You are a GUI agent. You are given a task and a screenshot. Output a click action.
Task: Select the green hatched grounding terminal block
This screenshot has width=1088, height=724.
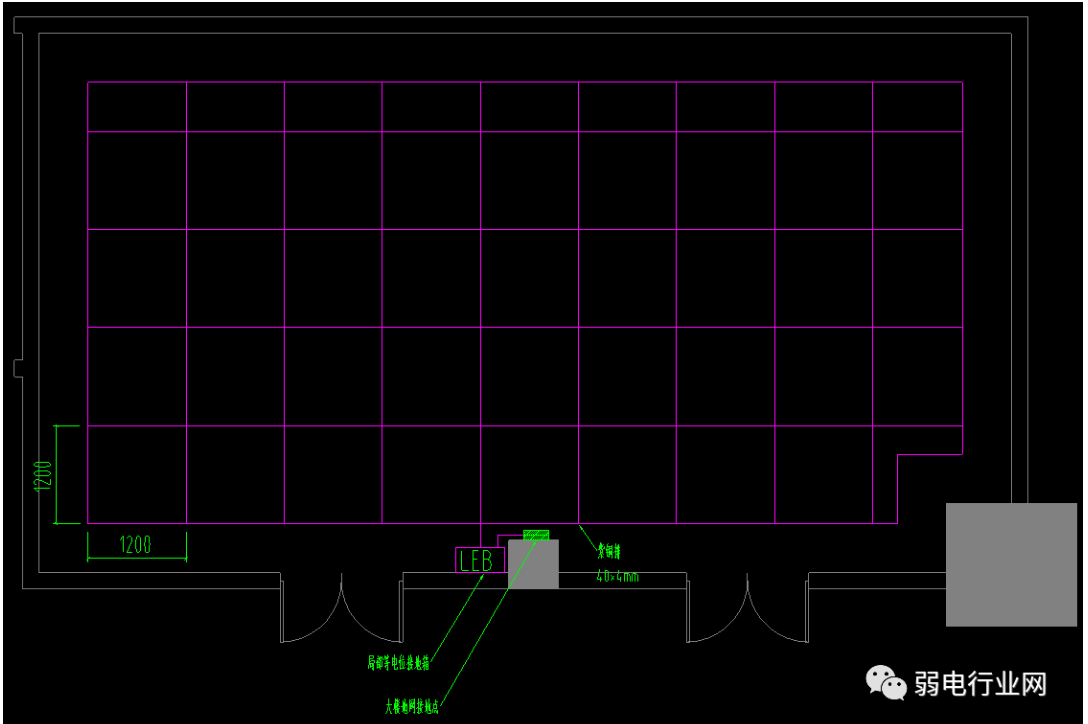(537, 535)
